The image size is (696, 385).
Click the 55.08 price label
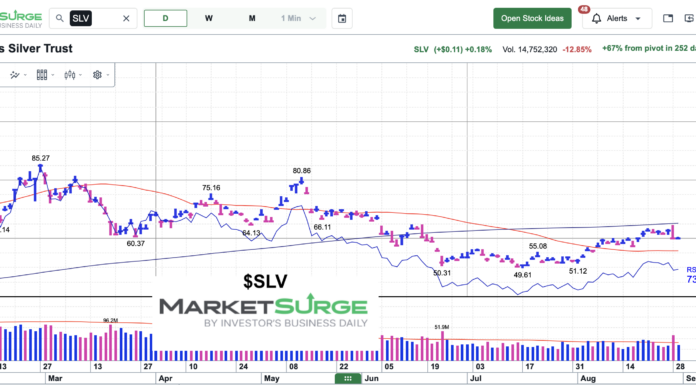(x=538, y=246)
